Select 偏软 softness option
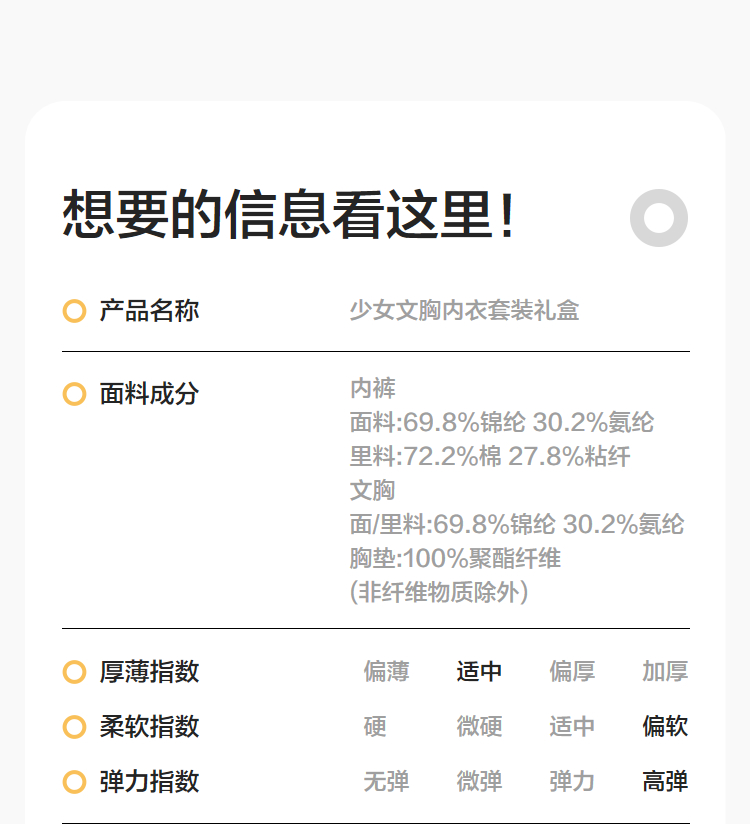 click(665, 727)
